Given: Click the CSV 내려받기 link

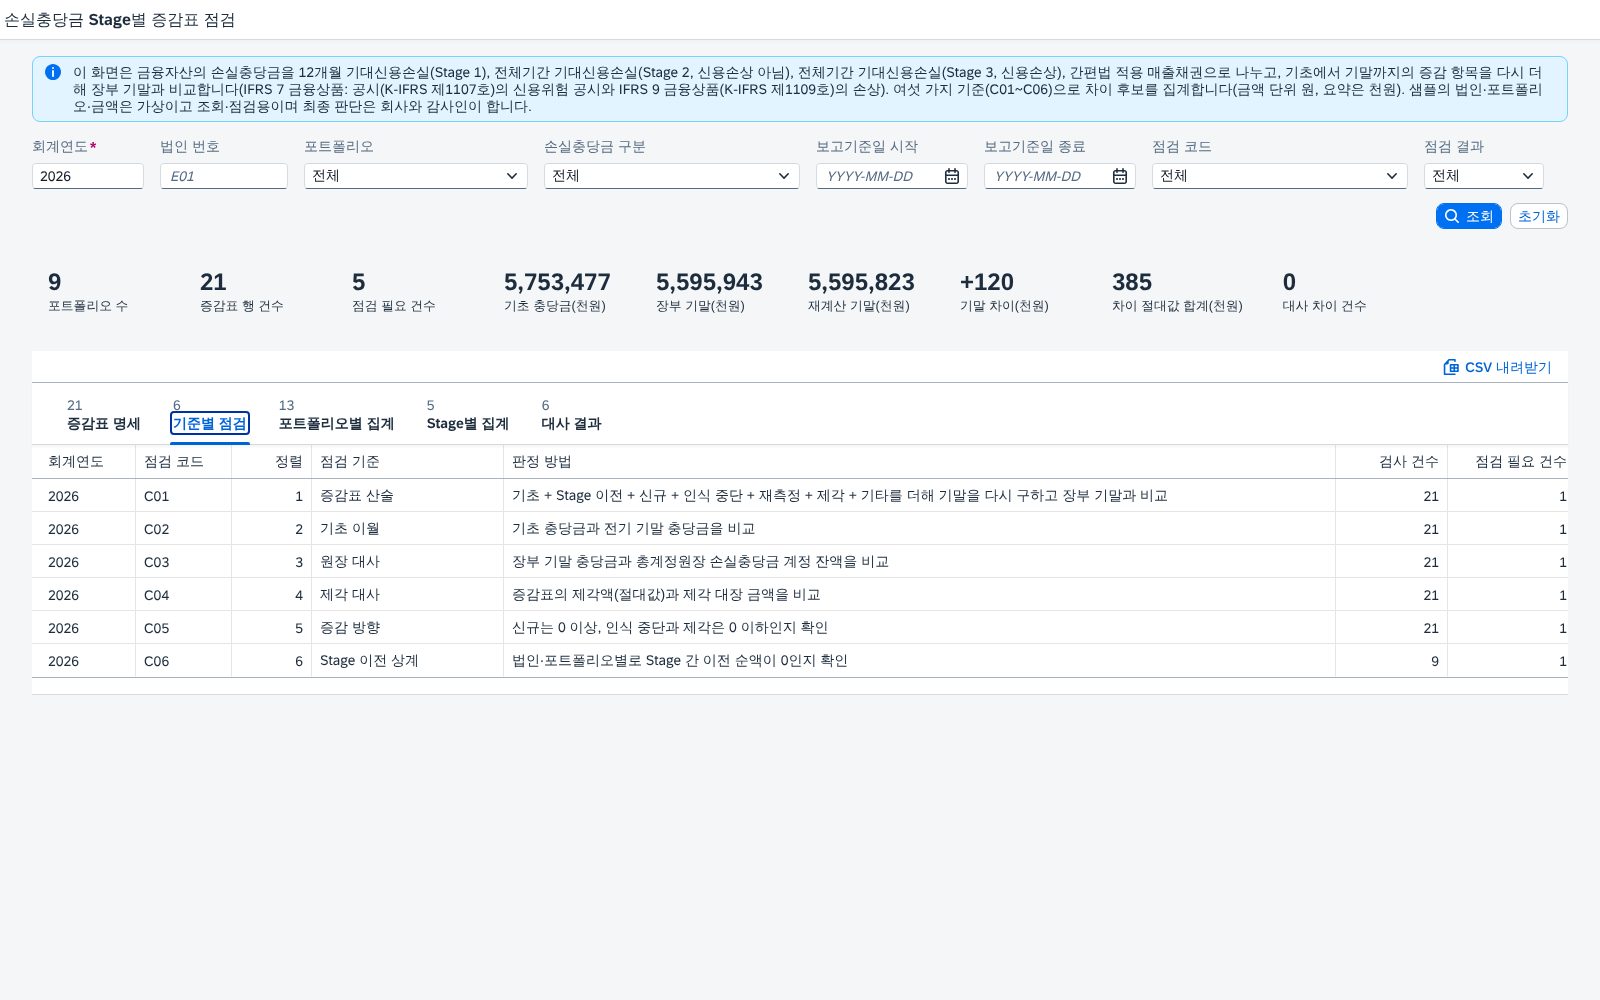Looking at the screenshot, I should [1497, 367].
